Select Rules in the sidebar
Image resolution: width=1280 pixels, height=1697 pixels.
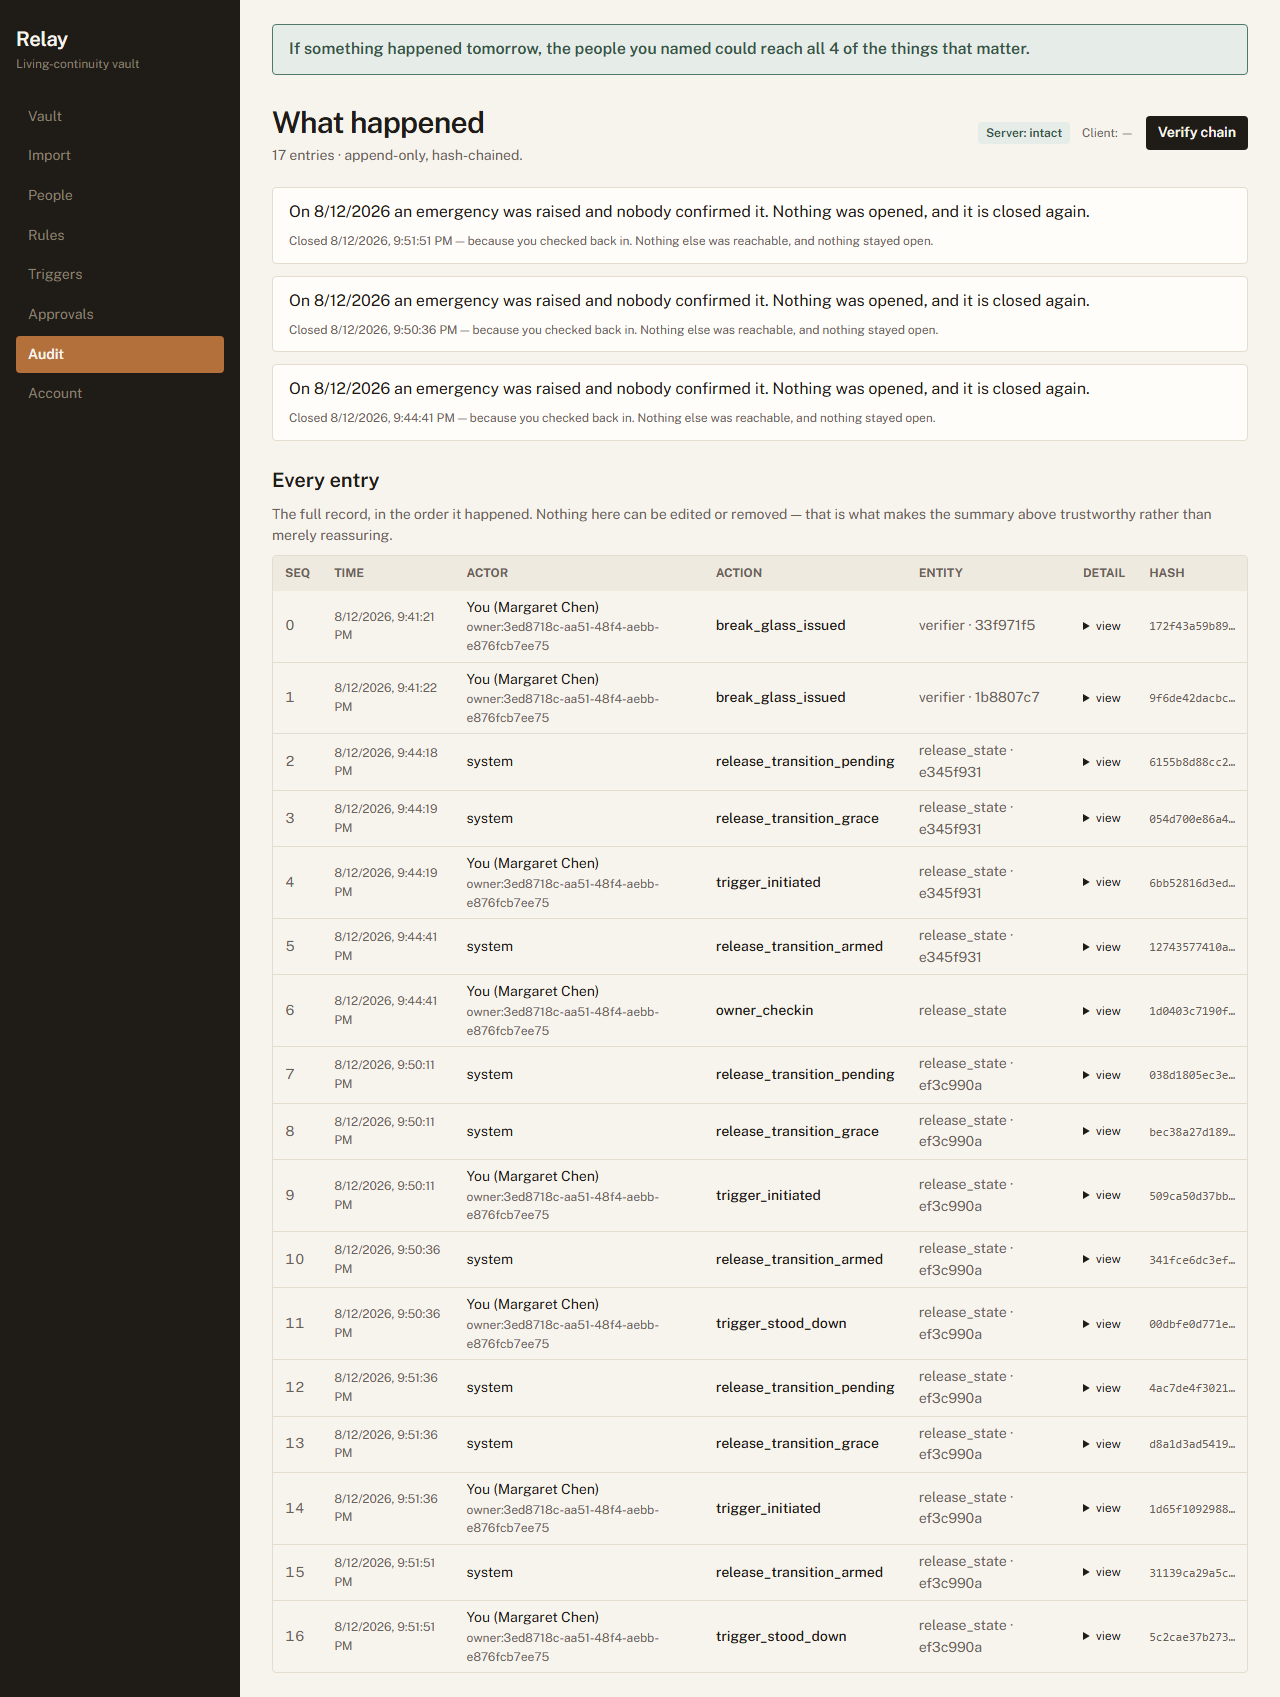pos(120,235)
